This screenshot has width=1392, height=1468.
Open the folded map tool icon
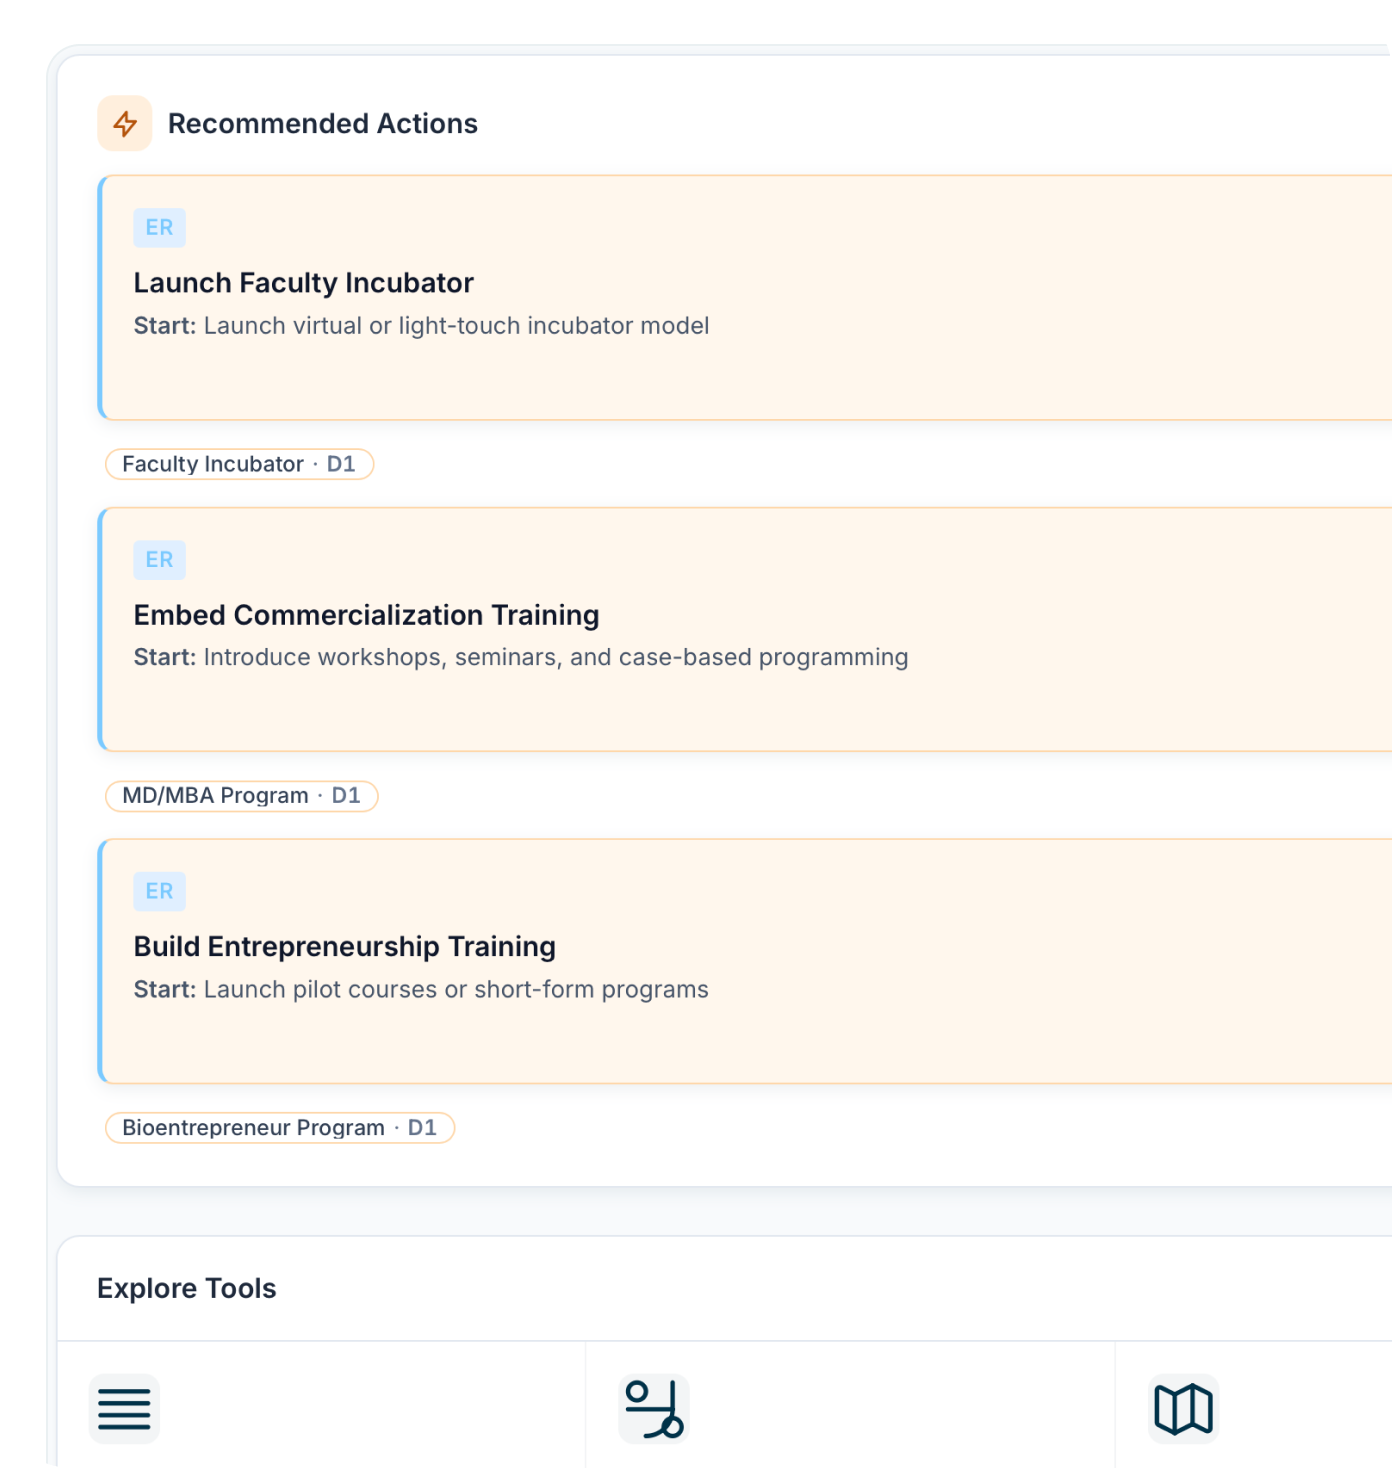1183,1409
